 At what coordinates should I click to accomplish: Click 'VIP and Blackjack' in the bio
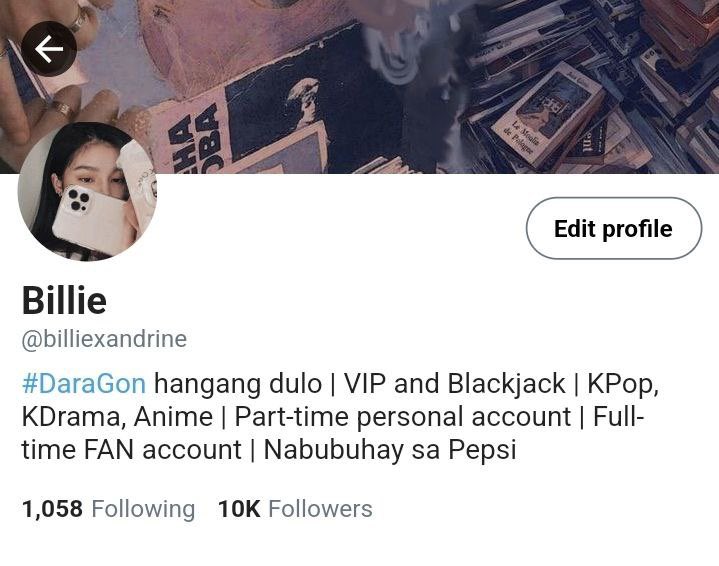click(454, 383)
